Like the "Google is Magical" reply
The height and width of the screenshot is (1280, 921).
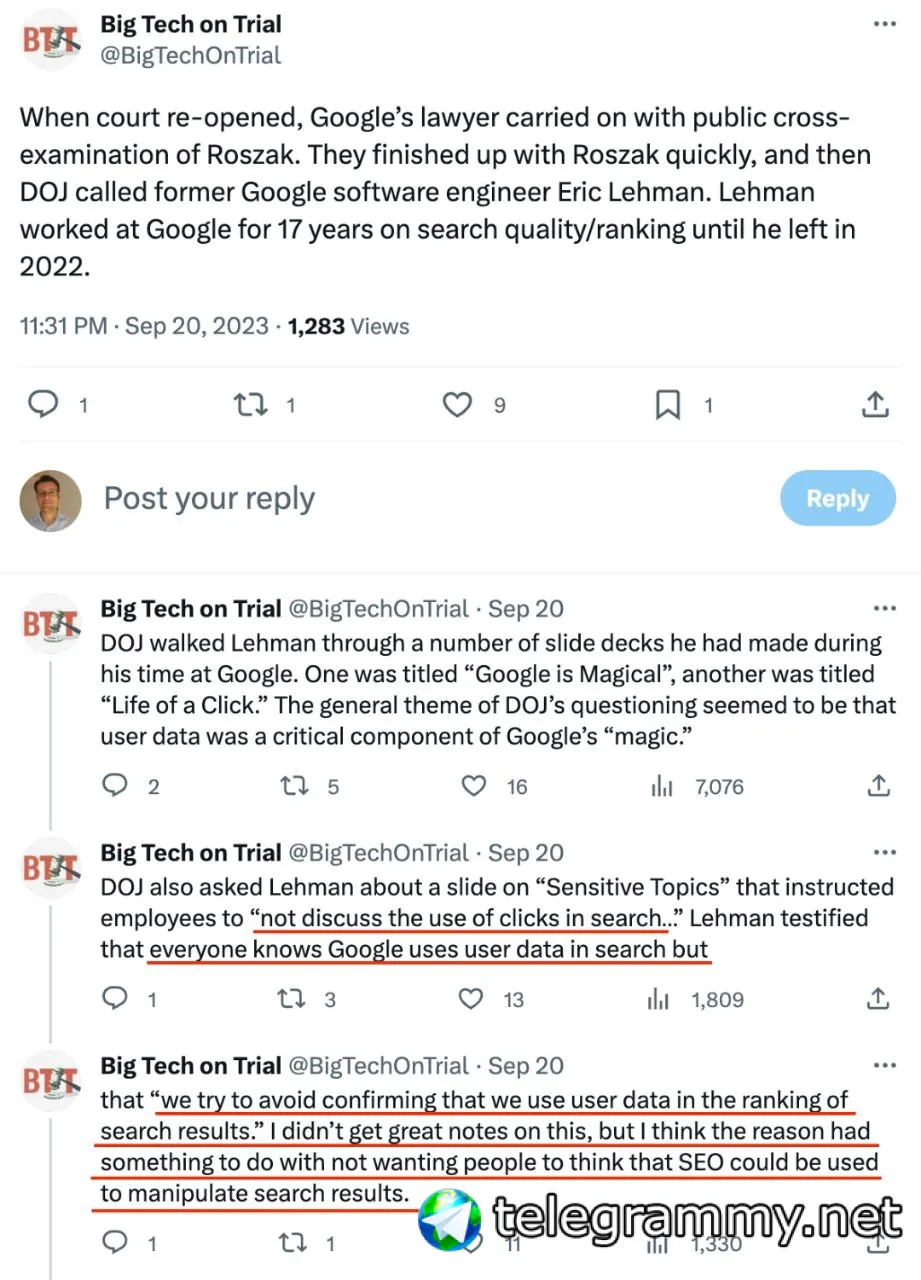point(473,787)
